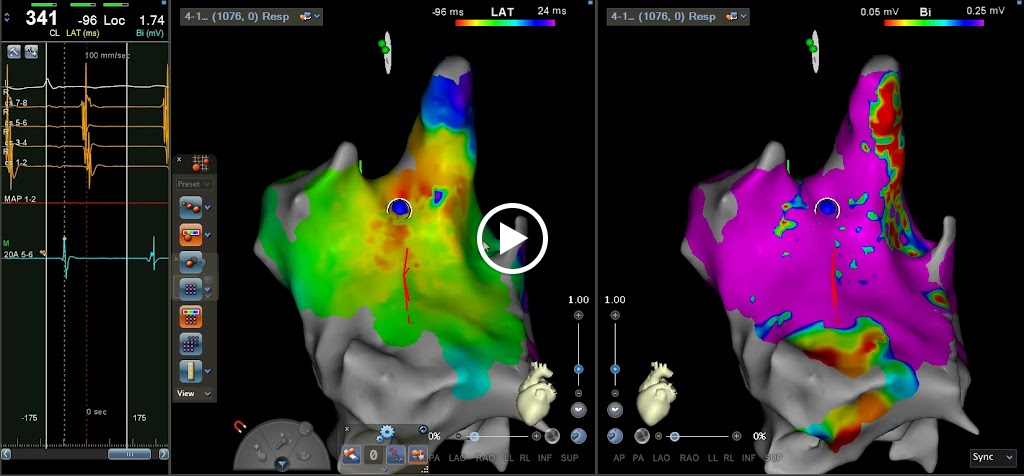Select the AP view on the right map
The image size is (1024, 476).
click(x=618, y=458)
